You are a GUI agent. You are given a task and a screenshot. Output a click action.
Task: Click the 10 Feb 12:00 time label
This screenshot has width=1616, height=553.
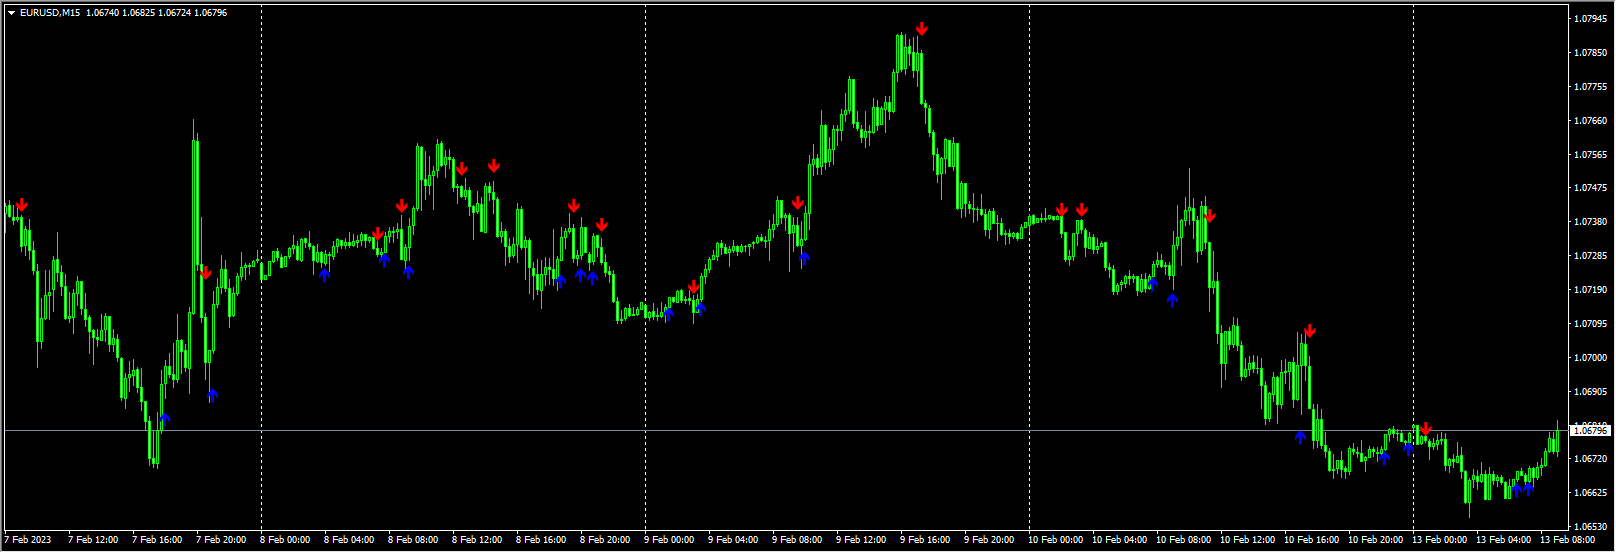1247,540
